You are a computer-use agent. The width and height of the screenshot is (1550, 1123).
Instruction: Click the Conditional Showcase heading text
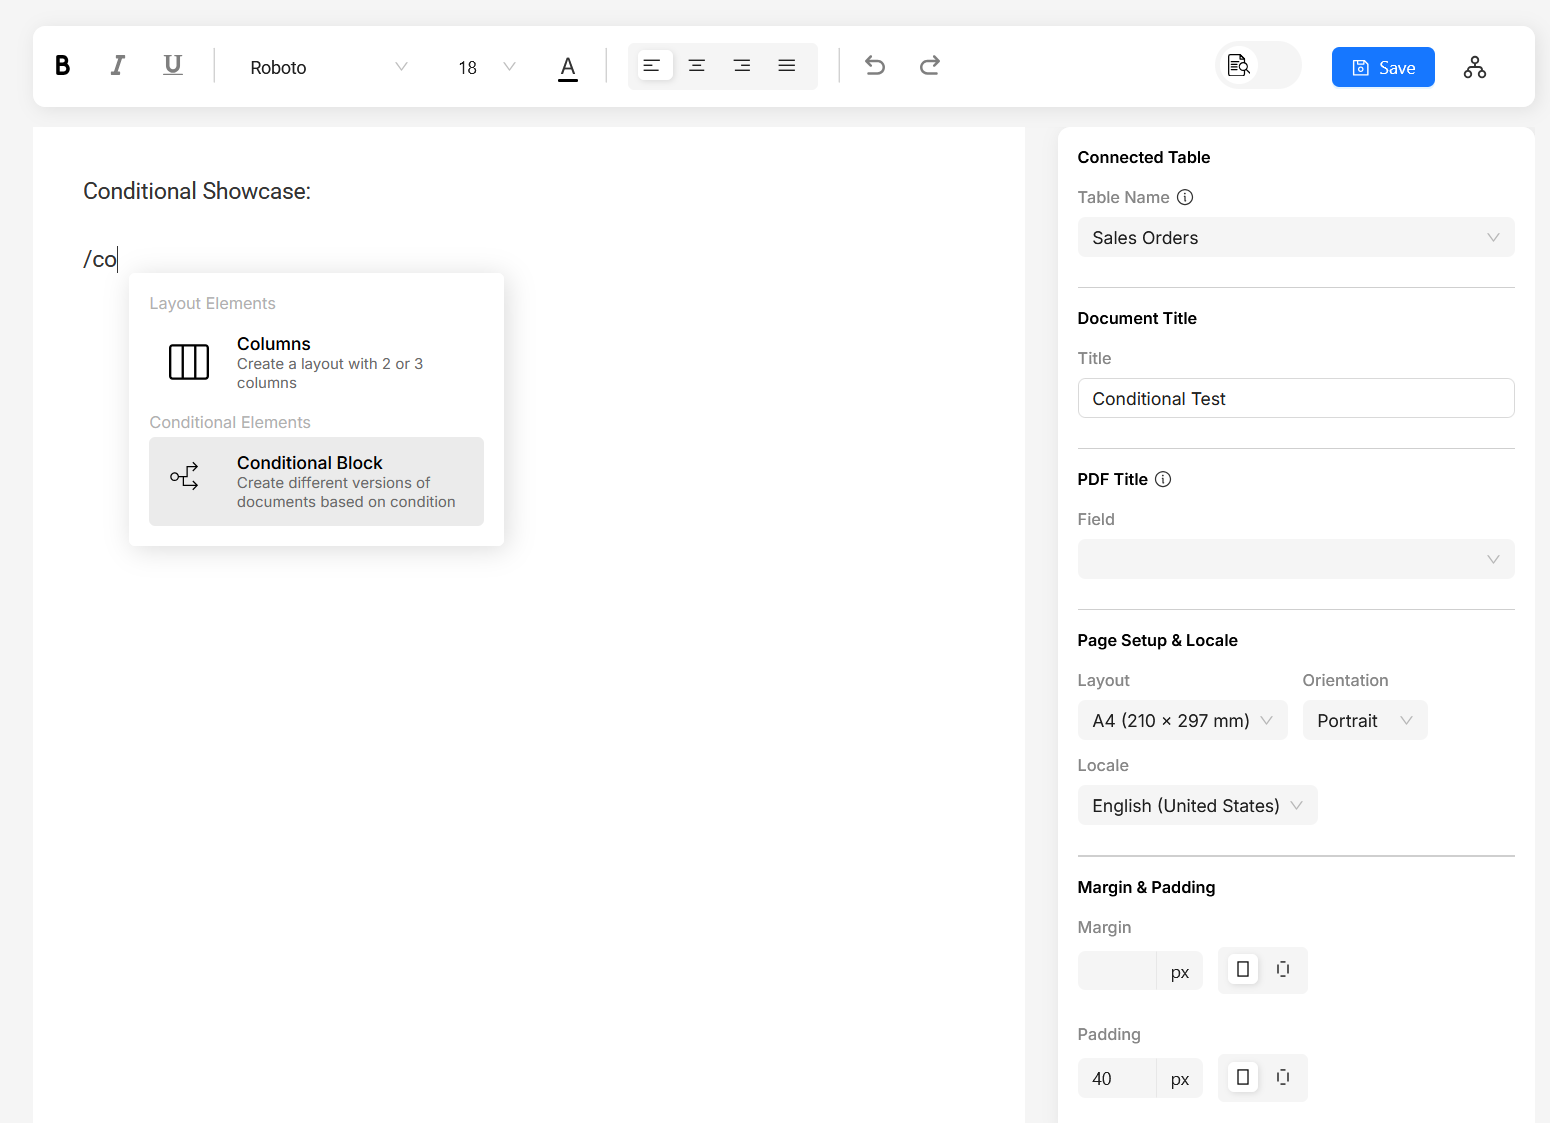(x=197, y=191)
